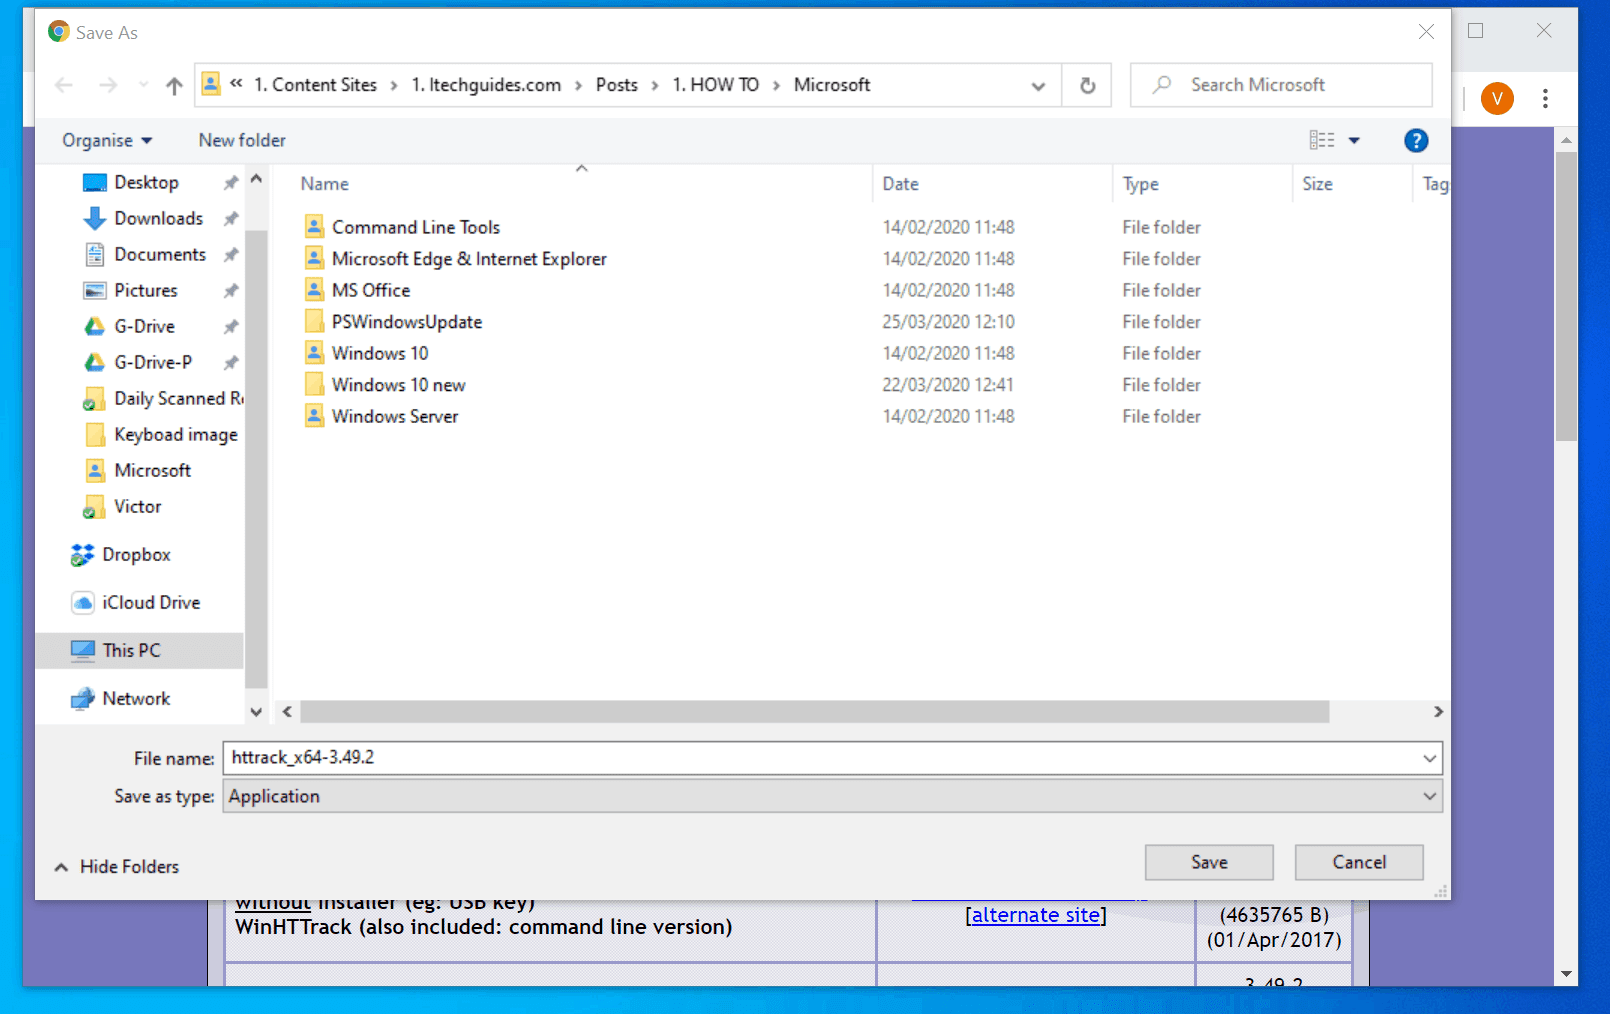The image size is (1610, 1014).
Task: Click the Search Microsoft field
Action: 1281,85
